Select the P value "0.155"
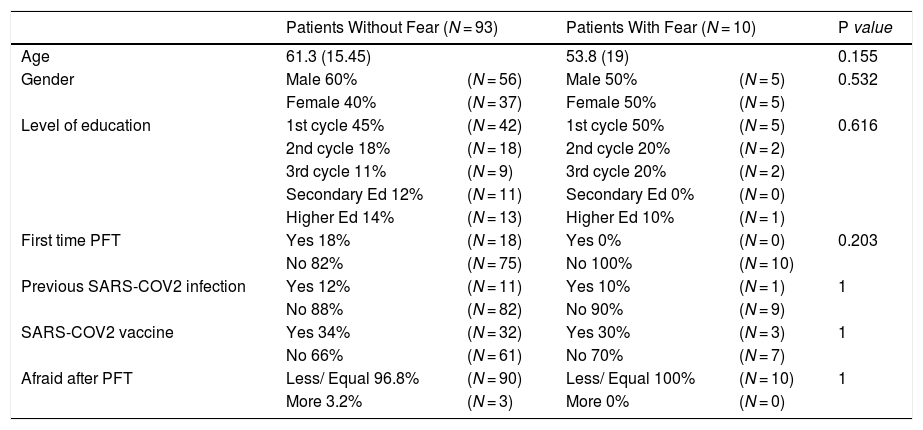Viewport: 923px width, 430px height. point(858,57)
